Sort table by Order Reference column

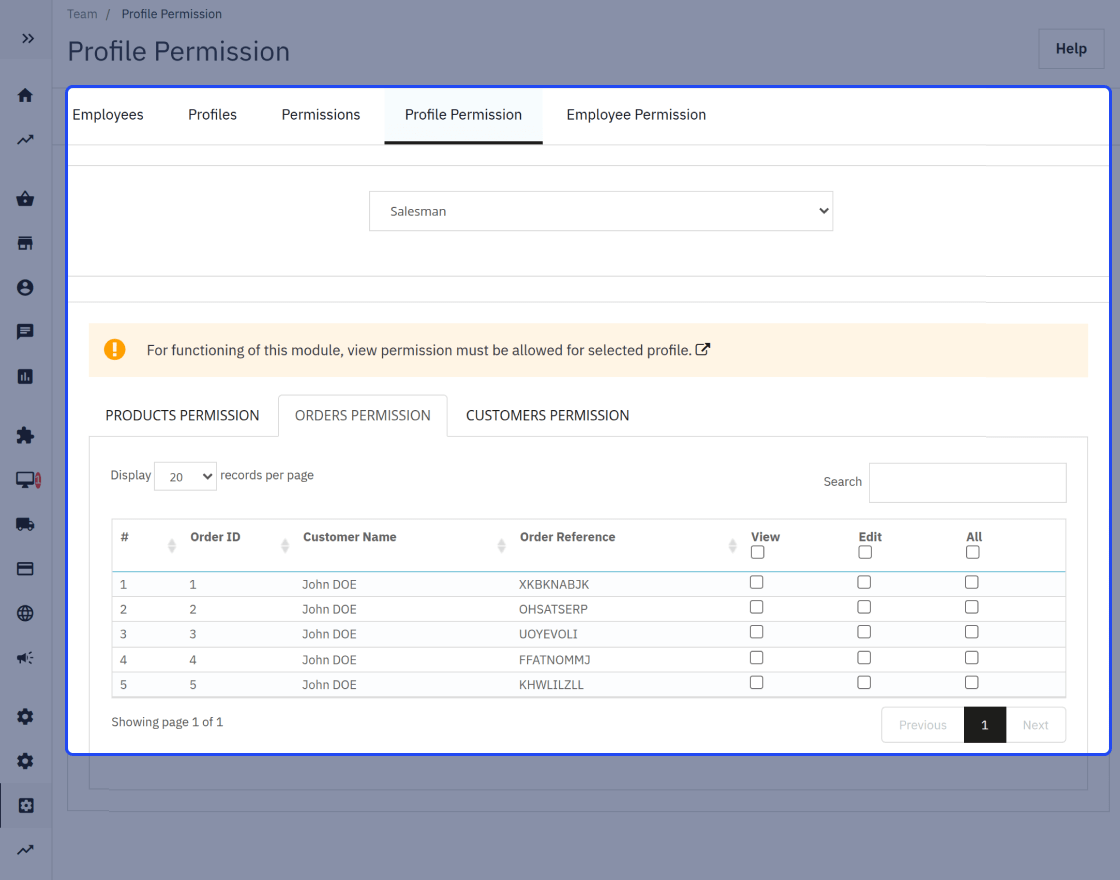[732, 546]
